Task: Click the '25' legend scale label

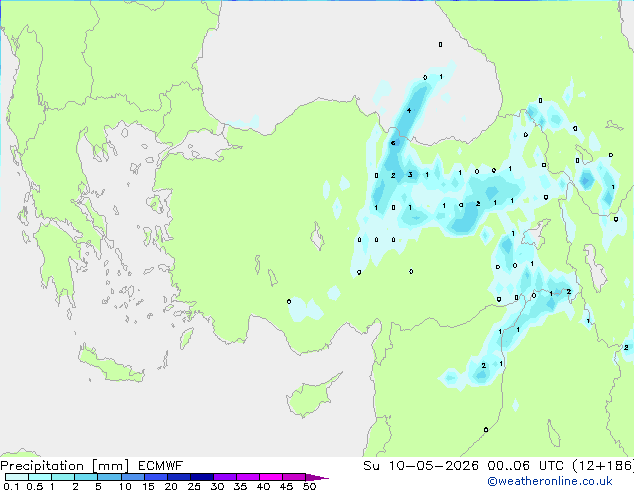Action: 194,486
